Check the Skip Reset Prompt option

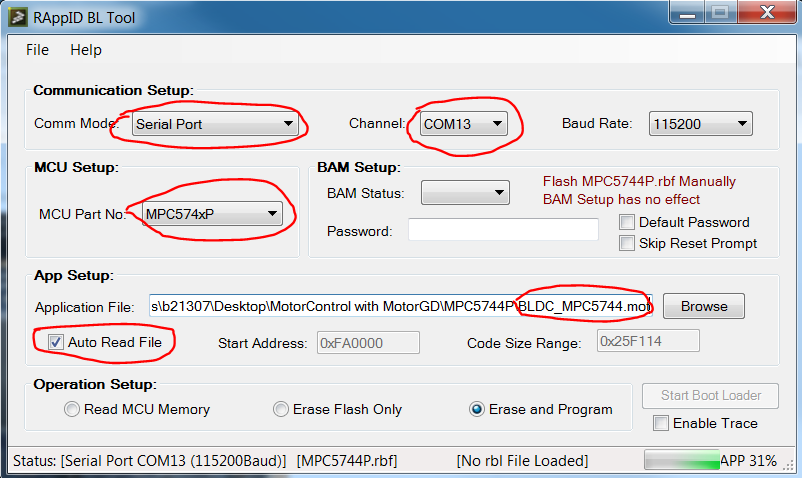tap(627, 243)
